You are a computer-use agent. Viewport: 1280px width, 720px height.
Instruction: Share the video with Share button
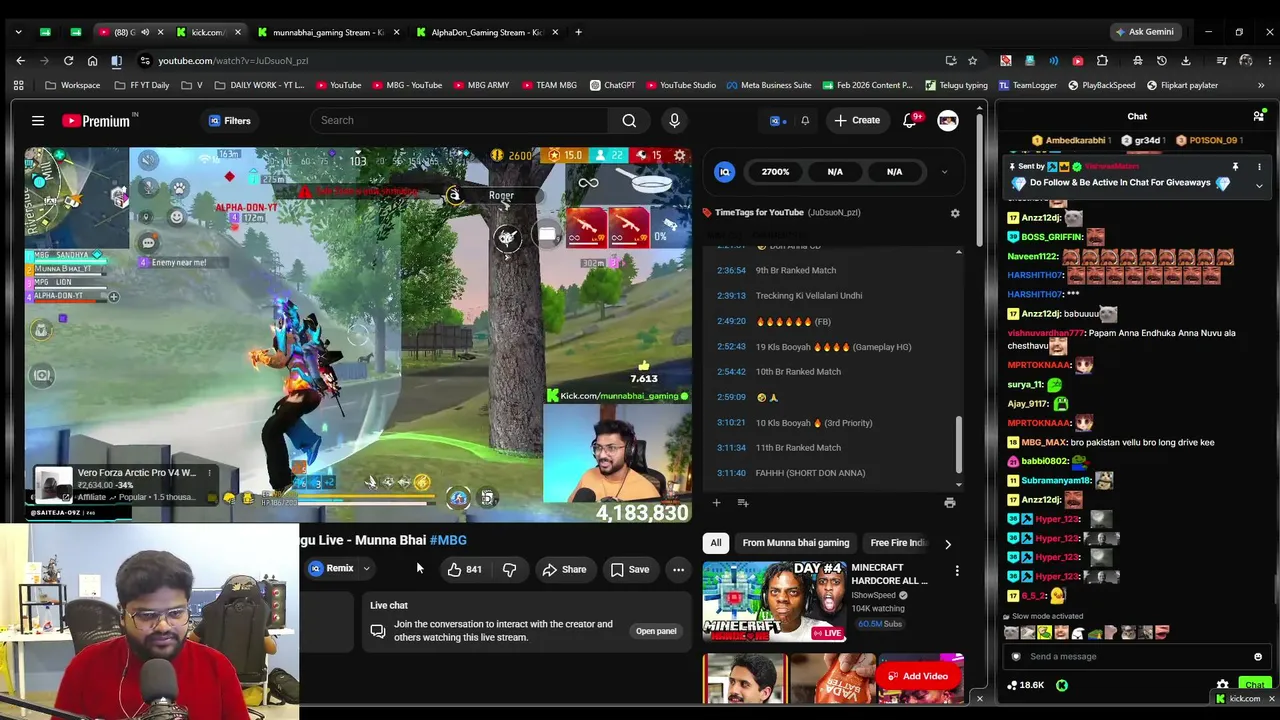[564, 569]
